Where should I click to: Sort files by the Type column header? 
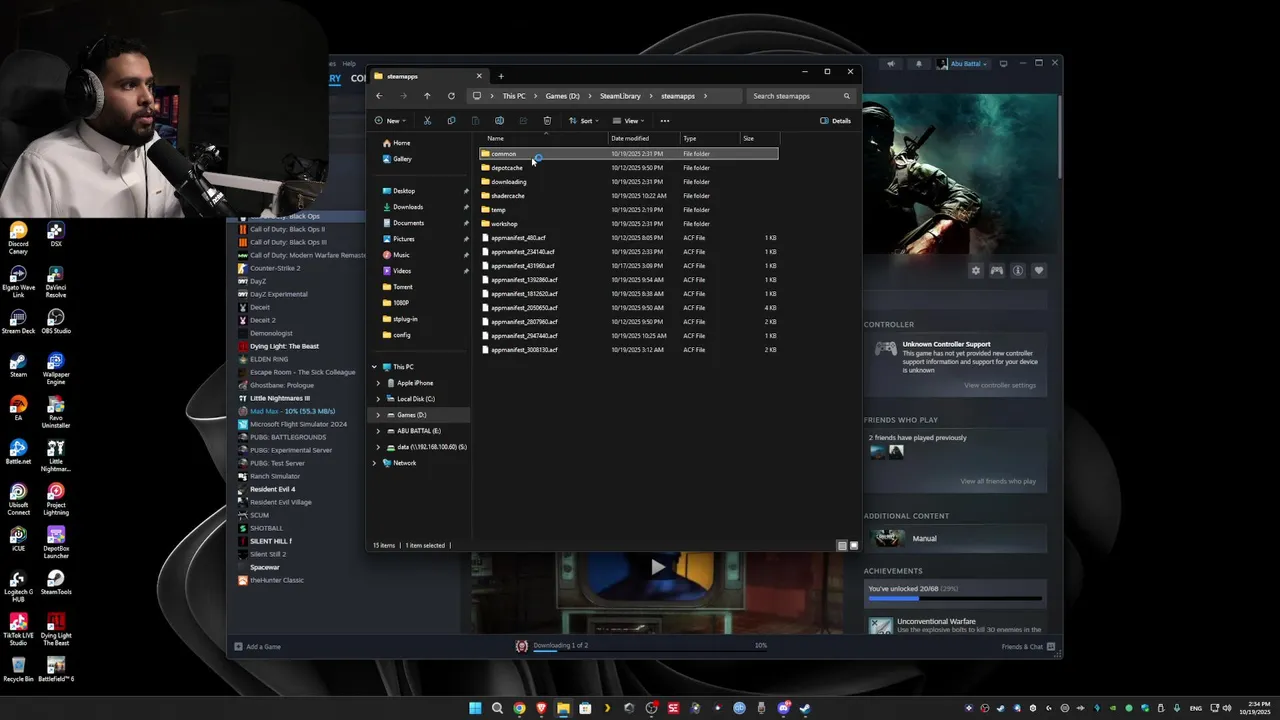pos(709,138)
